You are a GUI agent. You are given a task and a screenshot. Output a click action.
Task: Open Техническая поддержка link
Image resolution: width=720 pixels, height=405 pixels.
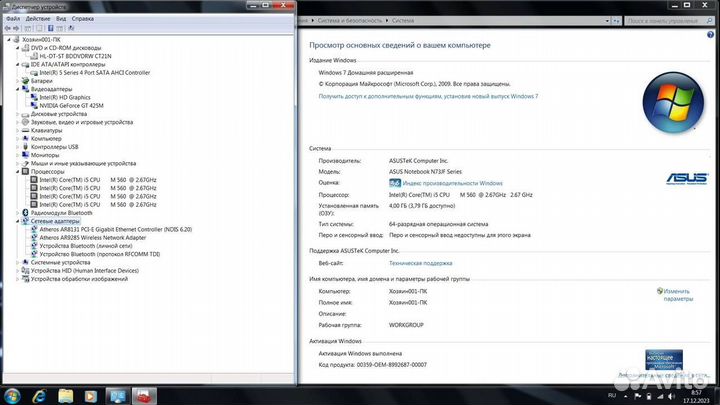[x=421, y=263]
